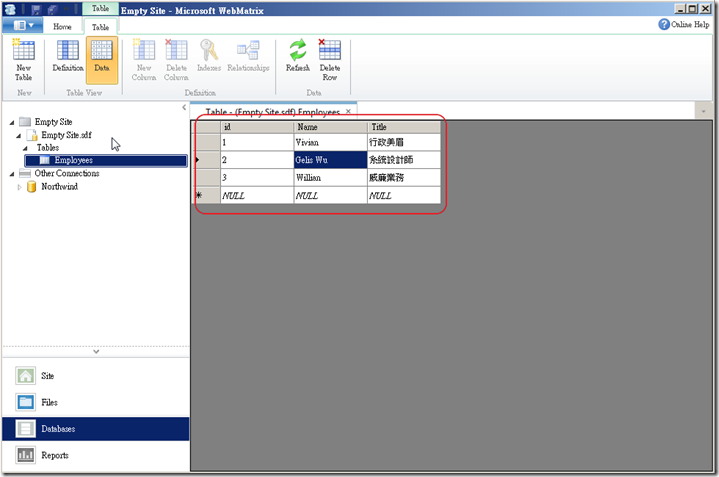This screenshot has height=477, width=719.
Task: Switch to the Home ribbon tab
Action: (62, 27)
